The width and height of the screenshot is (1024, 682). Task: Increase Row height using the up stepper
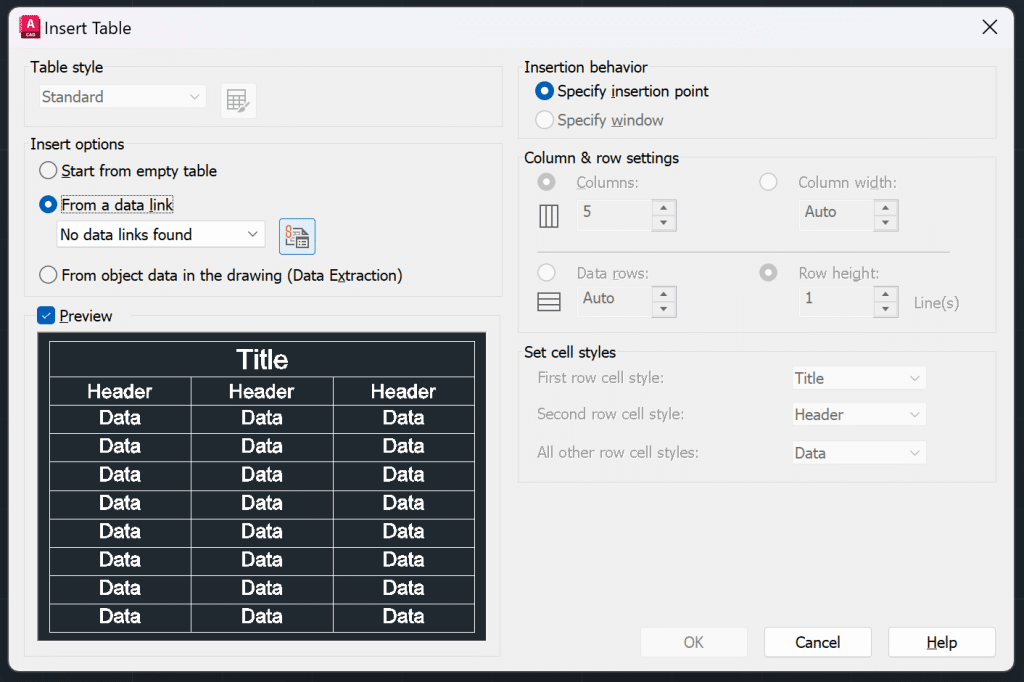tap(886, 295)
